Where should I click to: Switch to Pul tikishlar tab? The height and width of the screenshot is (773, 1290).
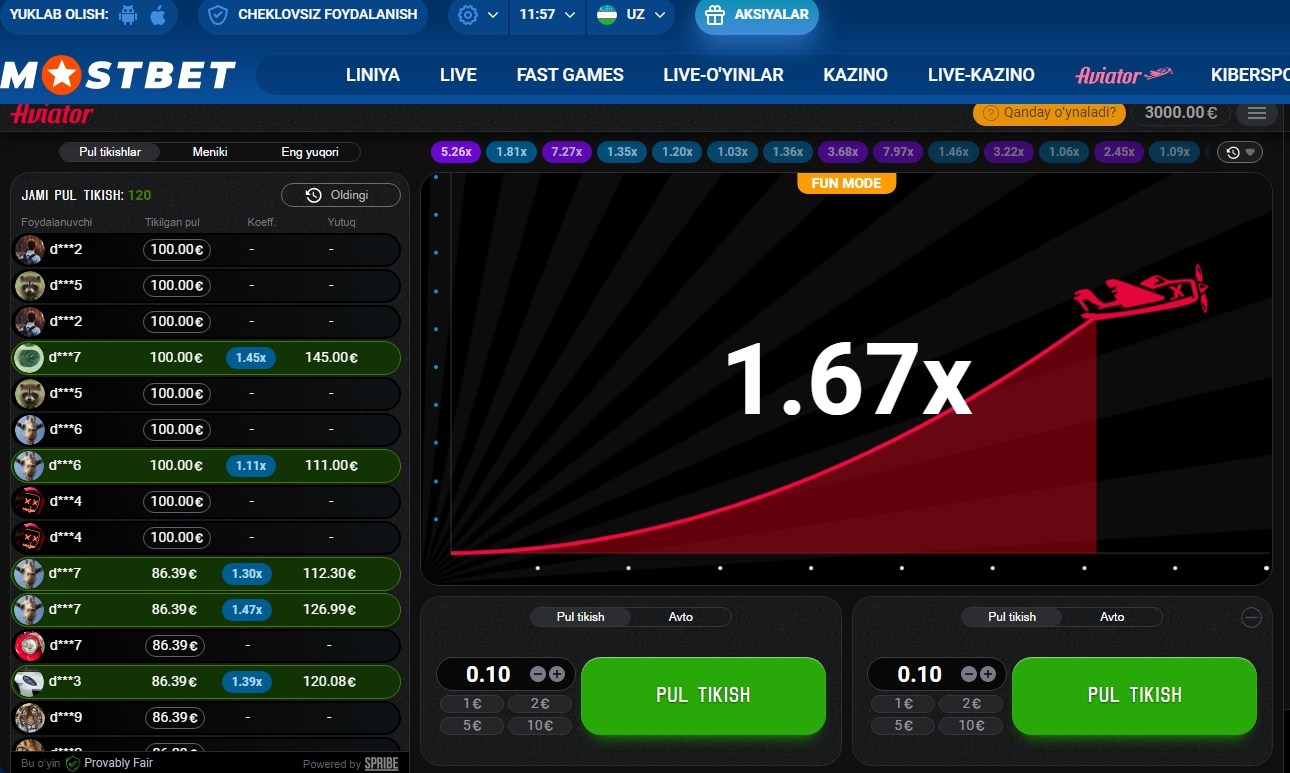(x=110, y=152)
